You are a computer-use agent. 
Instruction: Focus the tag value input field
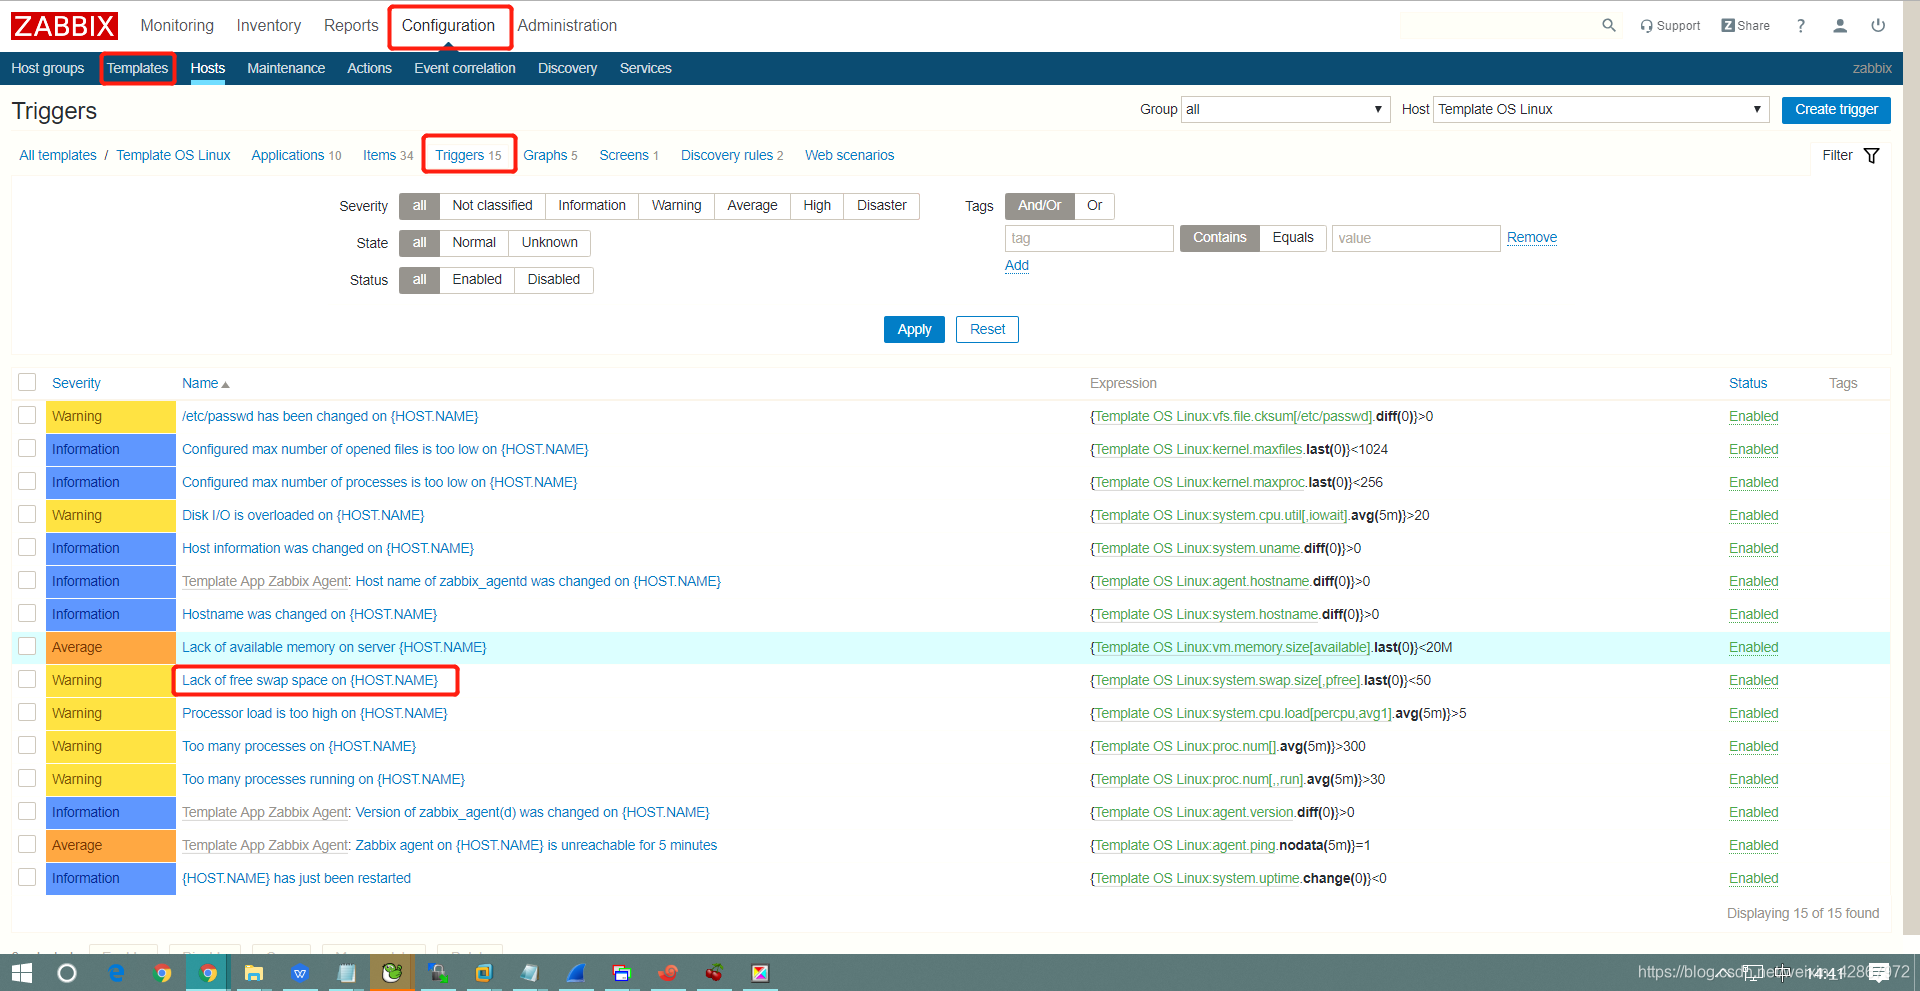pyautogui.click(x=1416, y=238)
